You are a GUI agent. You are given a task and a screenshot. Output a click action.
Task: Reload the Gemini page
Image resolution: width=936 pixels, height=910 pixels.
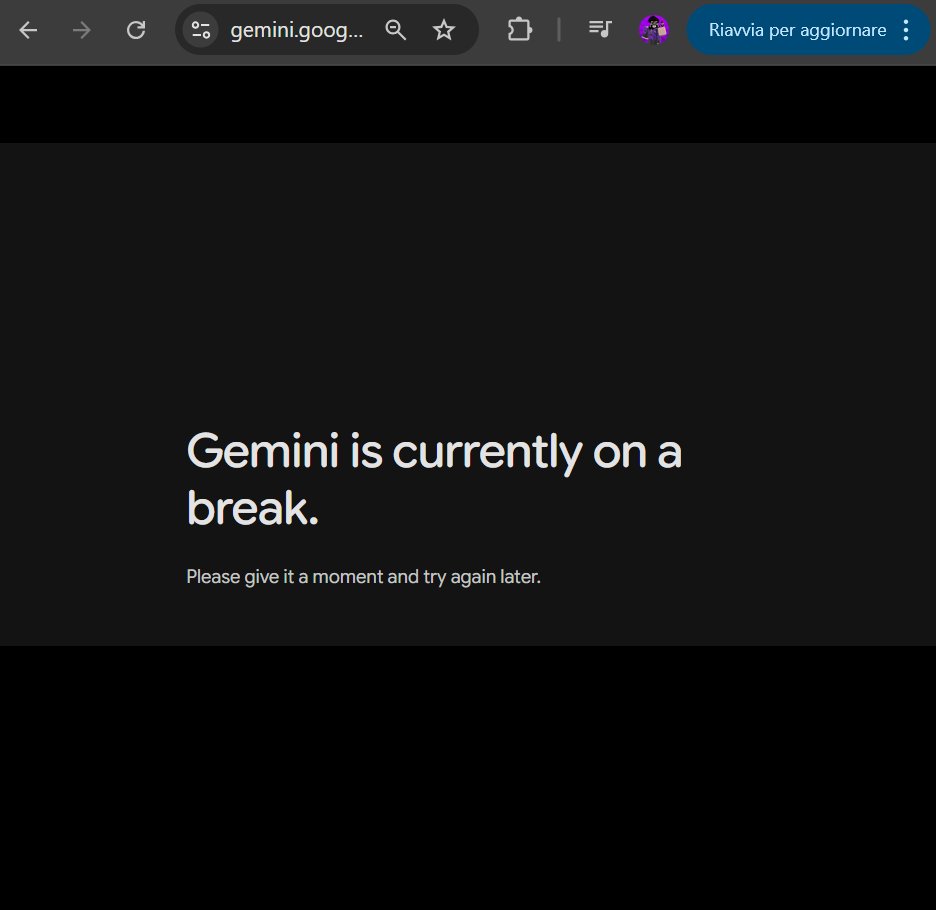coord(136,30)
